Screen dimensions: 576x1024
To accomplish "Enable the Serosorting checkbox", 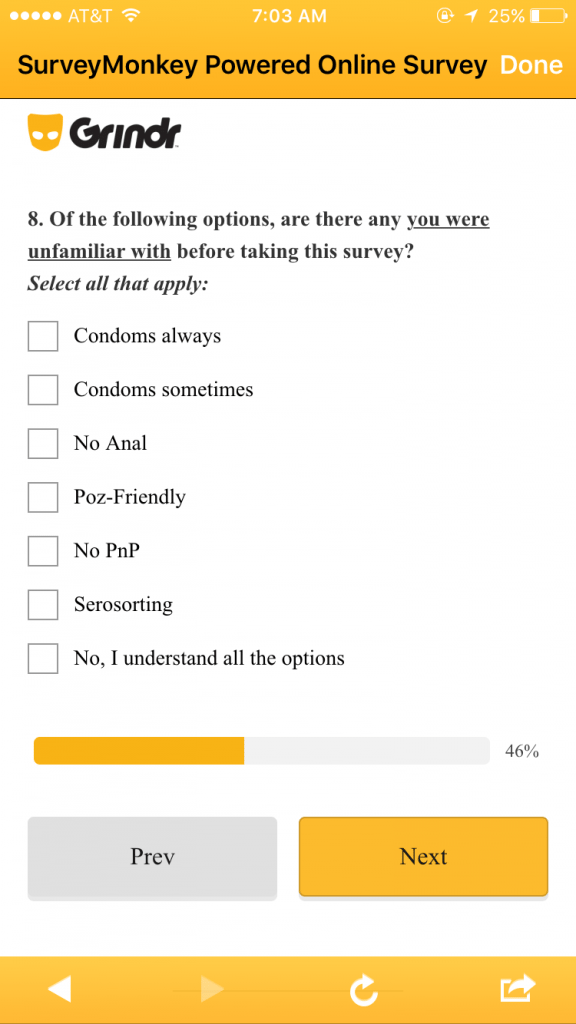I will pos(43,604).
